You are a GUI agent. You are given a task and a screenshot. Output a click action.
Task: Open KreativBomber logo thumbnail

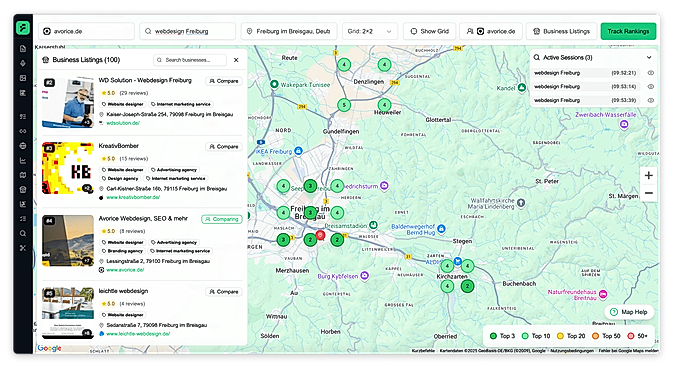(68, 168)
